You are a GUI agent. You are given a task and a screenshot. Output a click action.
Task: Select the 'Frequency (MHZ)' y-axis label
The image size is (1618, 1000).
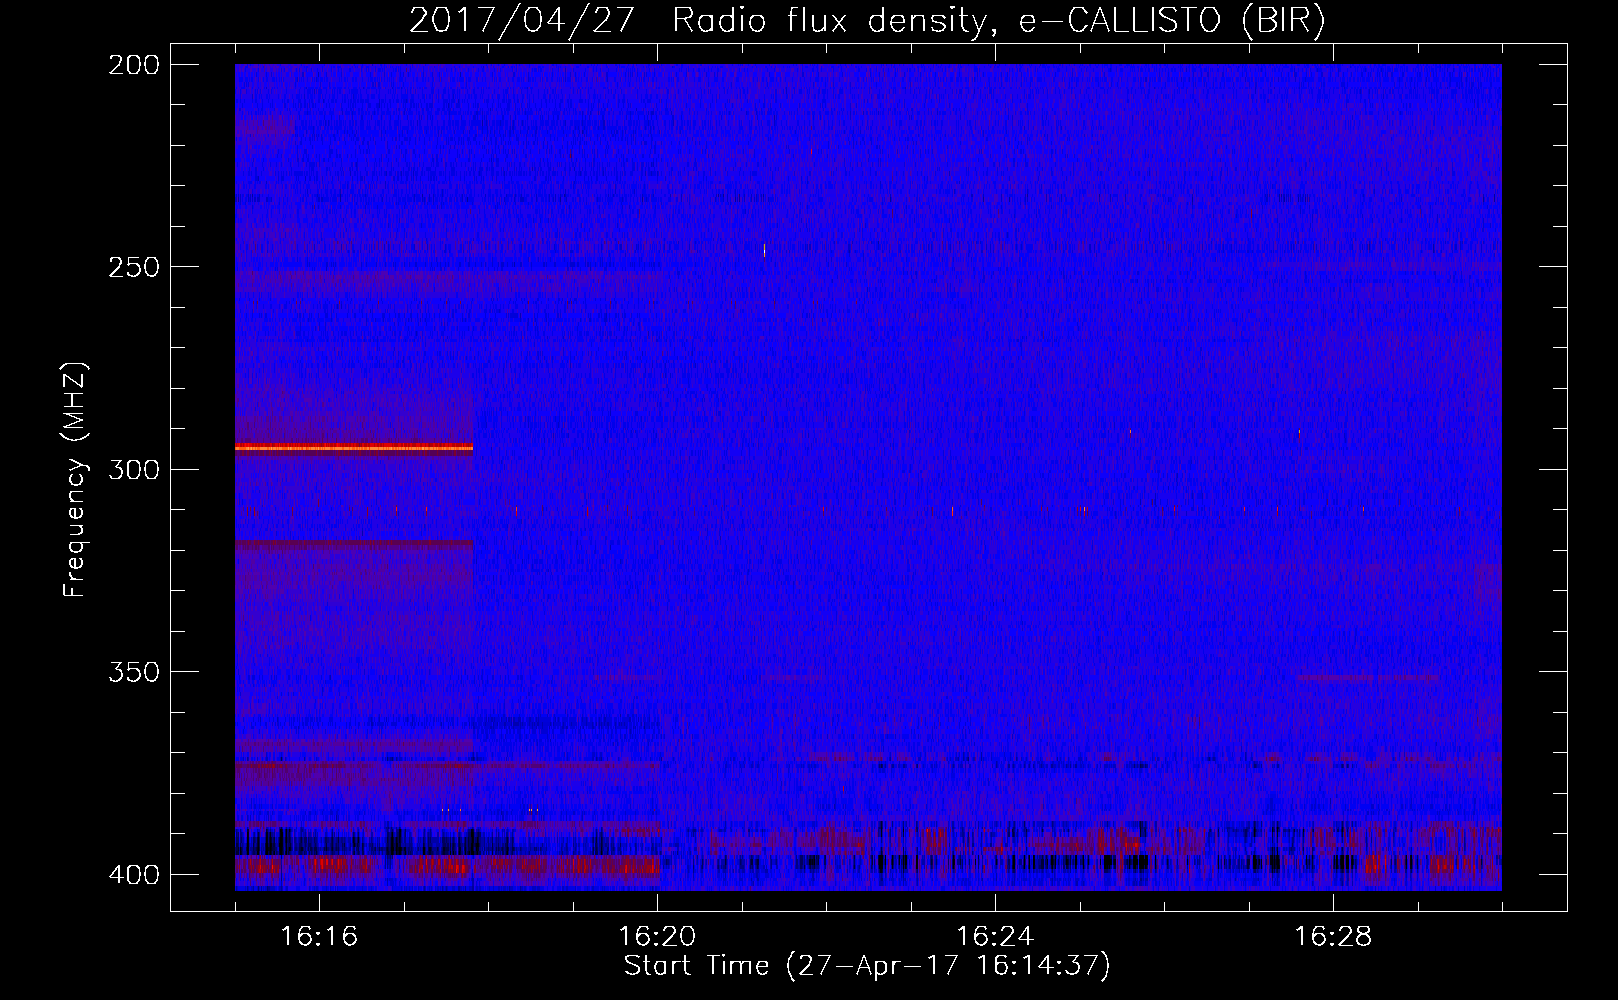(75, 480)
